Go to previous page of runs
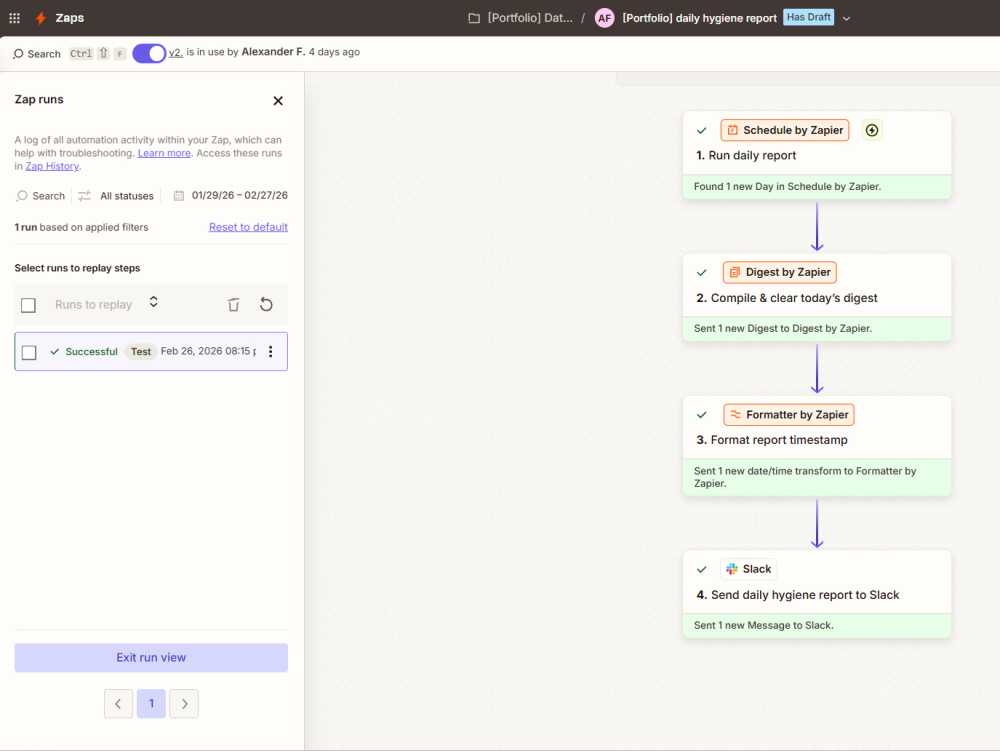This screenshot has height=751, width=1000. click(118, 704)
